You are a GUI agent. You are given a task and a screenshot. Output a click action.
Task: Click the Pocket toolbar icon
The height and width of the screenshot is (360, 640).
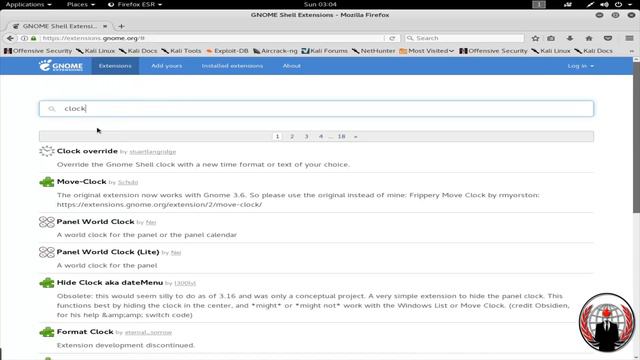608,38
